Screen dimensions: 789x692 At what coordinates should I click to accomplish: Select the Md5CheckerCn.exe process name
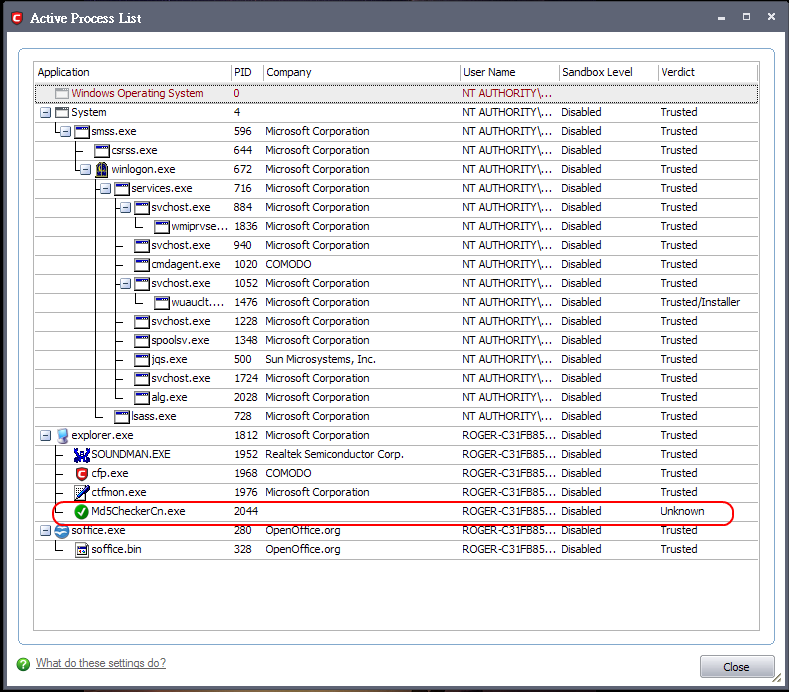click(x=138, y=511)
